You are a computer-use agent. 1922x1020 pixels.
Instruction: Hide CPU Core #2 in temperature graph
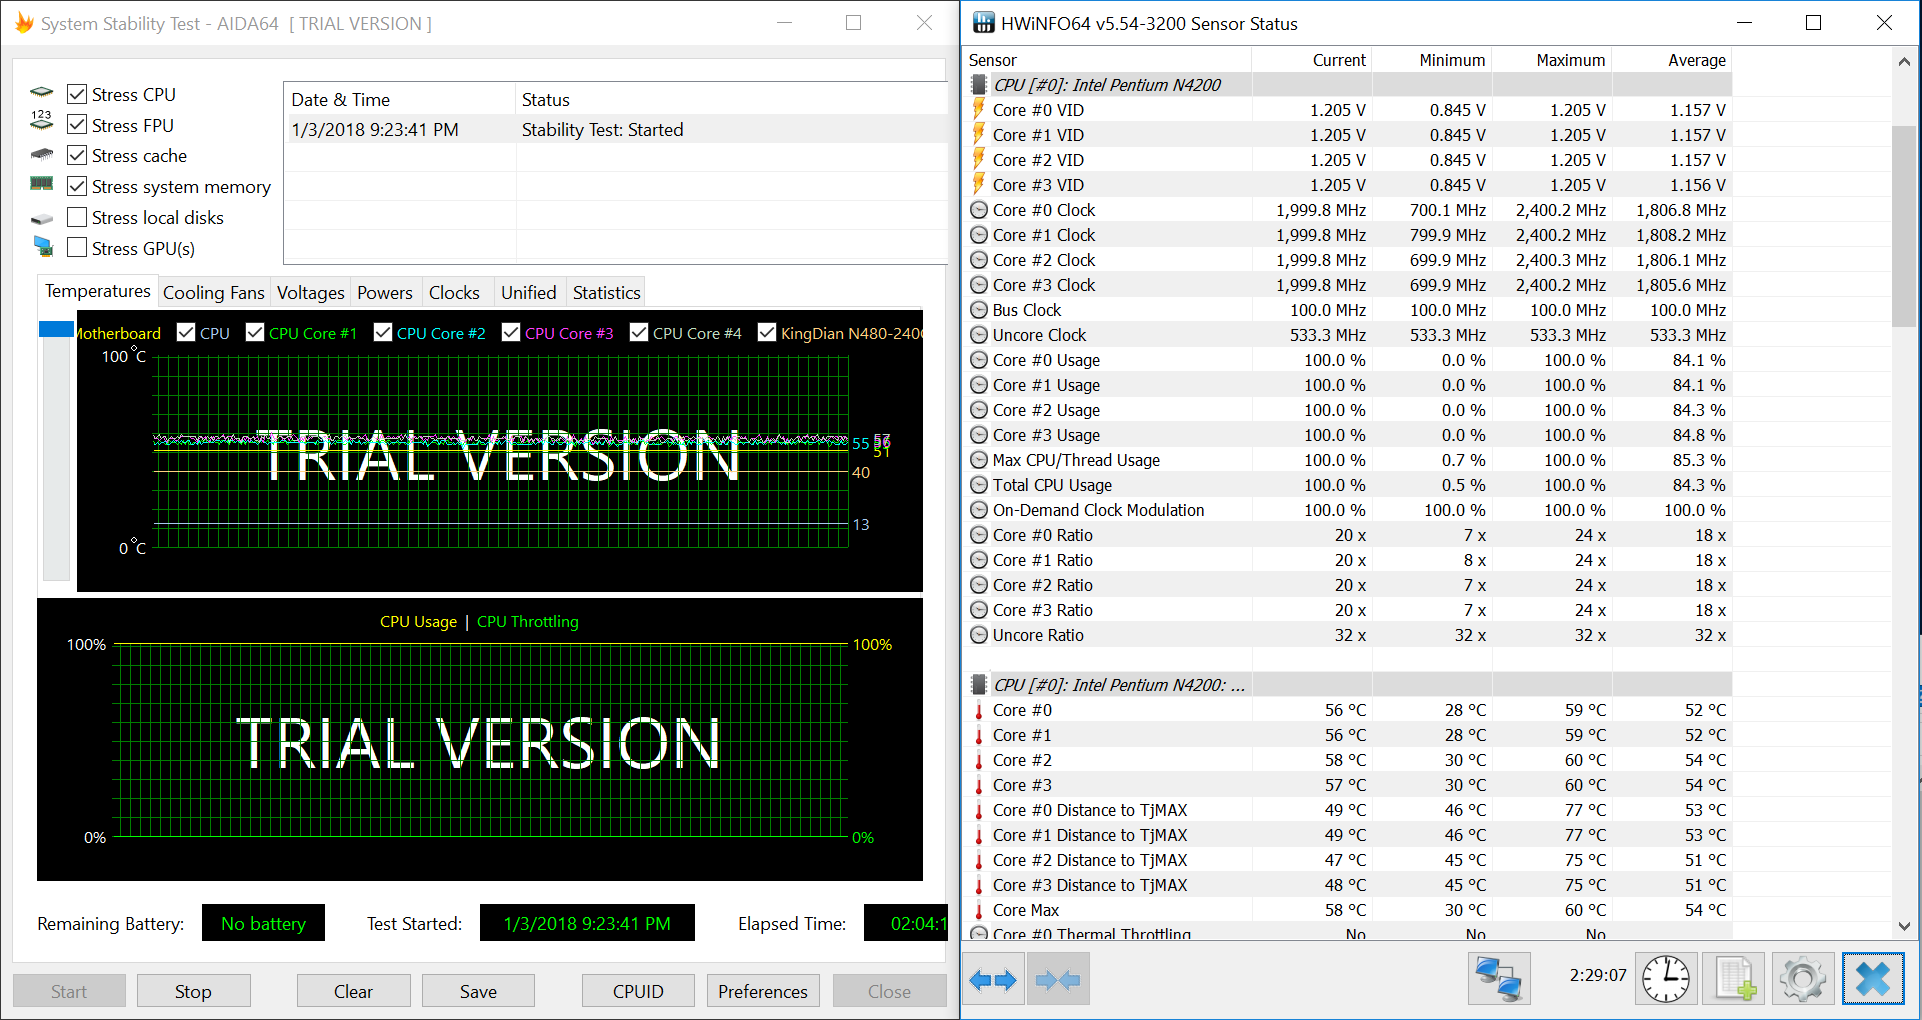coord(383,332)
